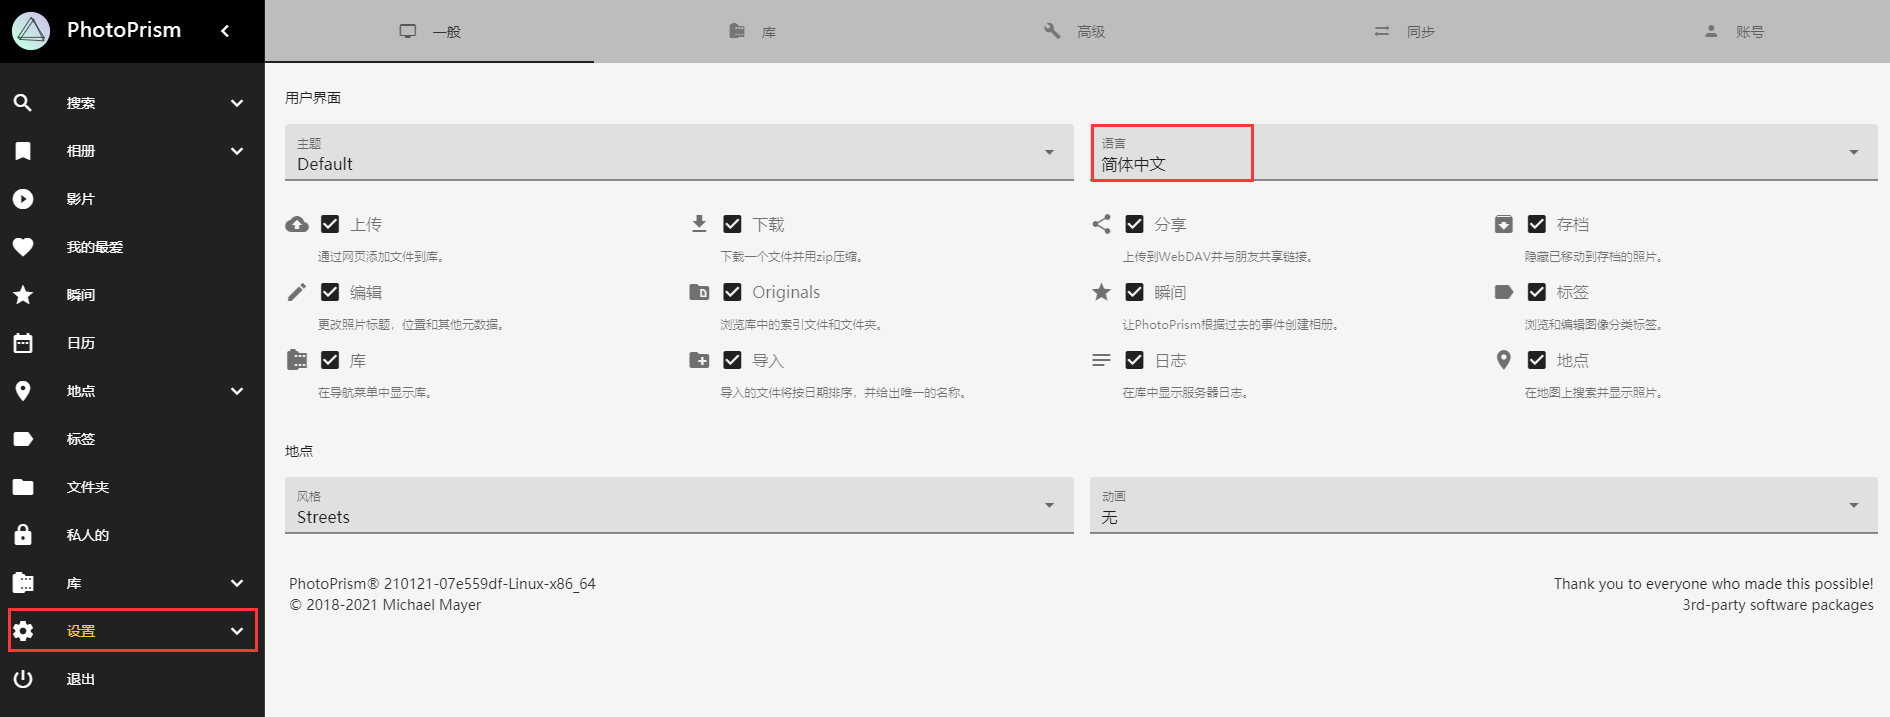The width and height of the screenshot is (1890, 717).
Task: Click the logout power icon
Action: (x=23, y=679)
